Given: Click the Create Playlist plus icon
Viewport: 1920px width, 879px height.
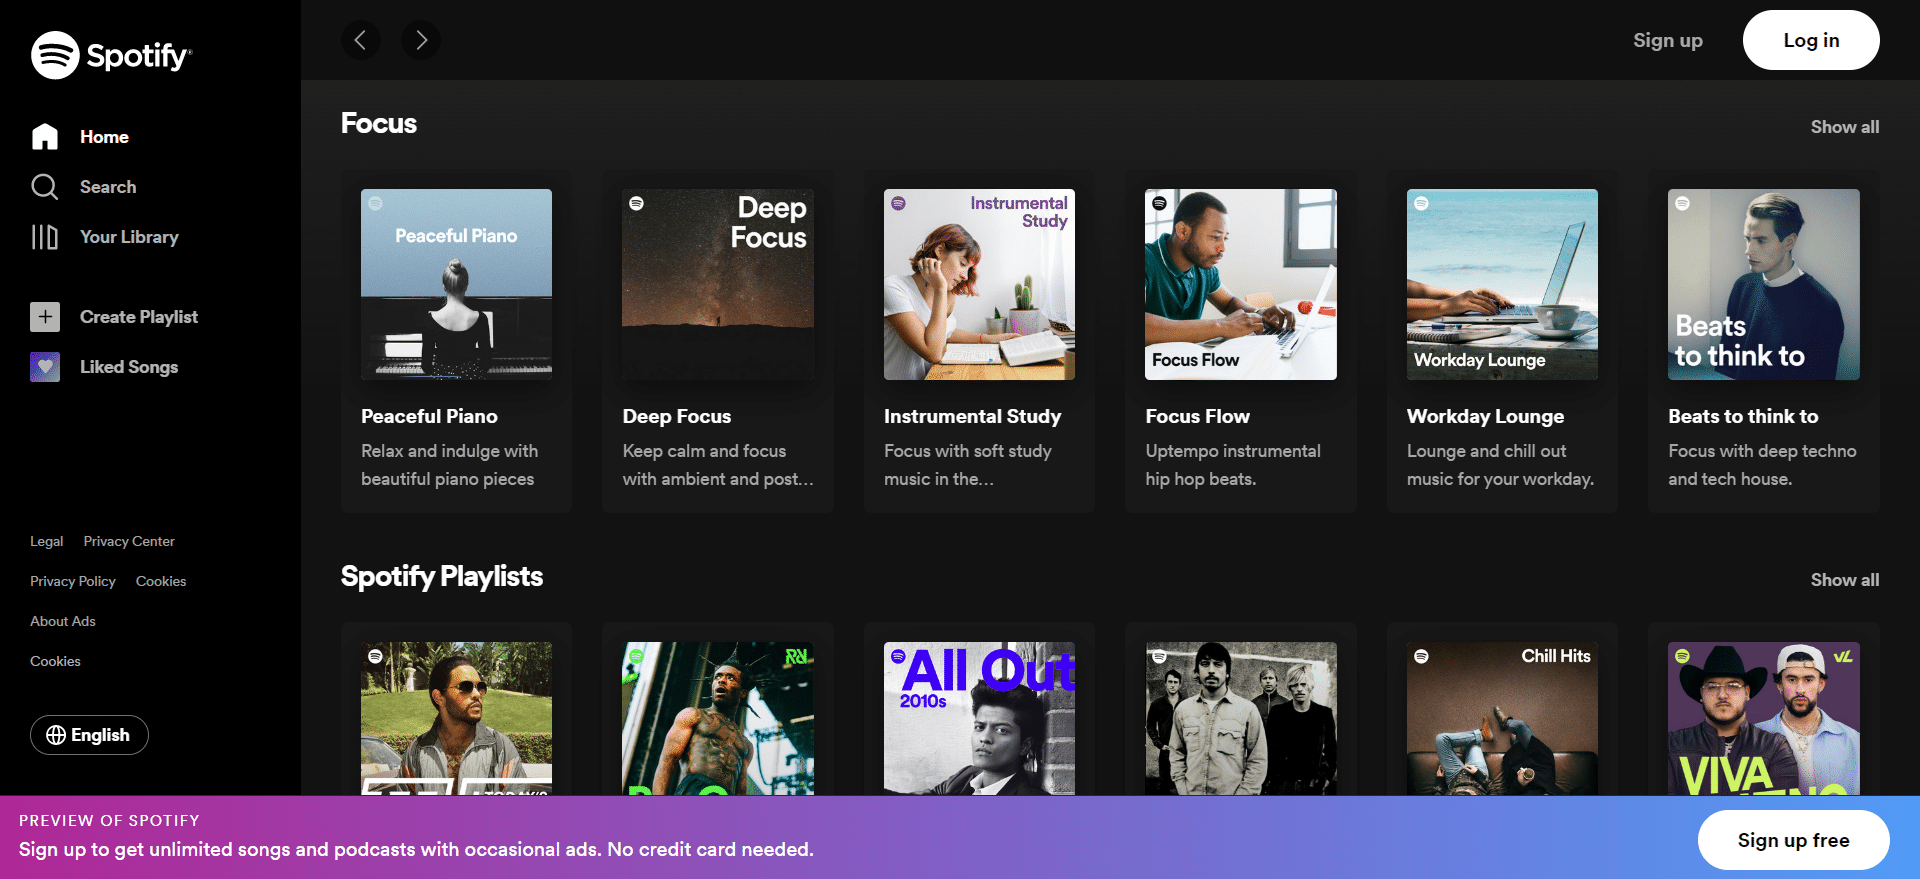Looking at the screenshot, I should tap(45, 317).
